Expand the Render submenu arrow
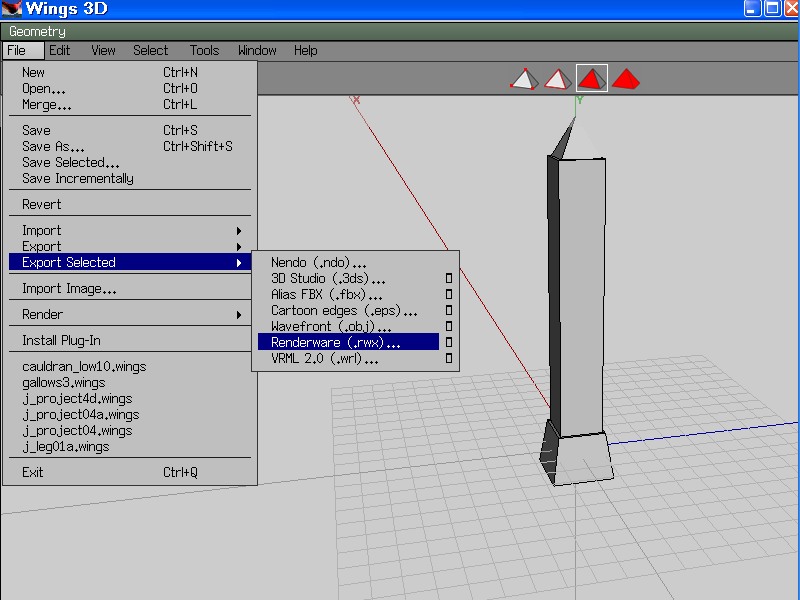 (239, 315)
